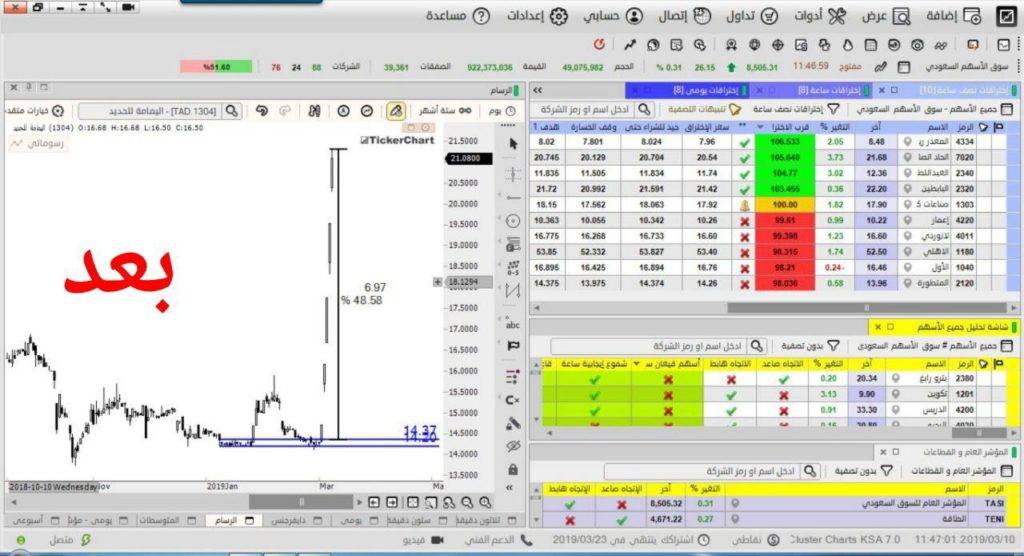Open the ستة أشهر (six months) period selector

(x=445, y=111)
